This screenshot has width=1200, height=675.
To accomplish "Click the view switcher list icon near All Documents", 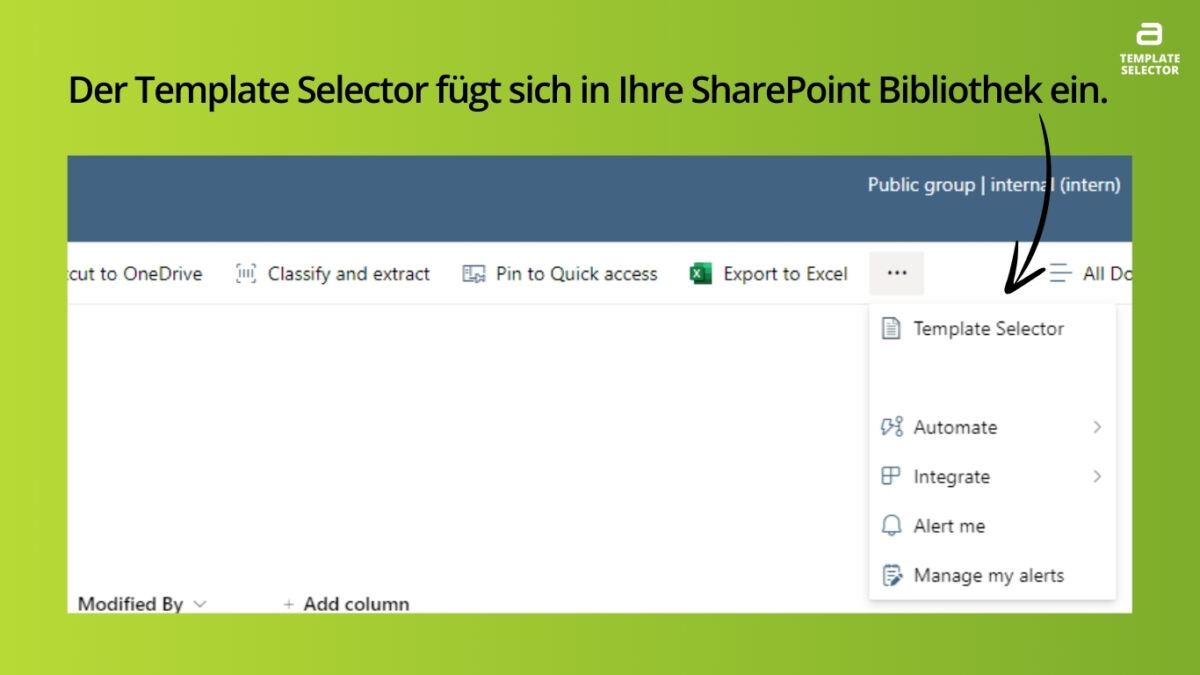I will point(1060,272).
